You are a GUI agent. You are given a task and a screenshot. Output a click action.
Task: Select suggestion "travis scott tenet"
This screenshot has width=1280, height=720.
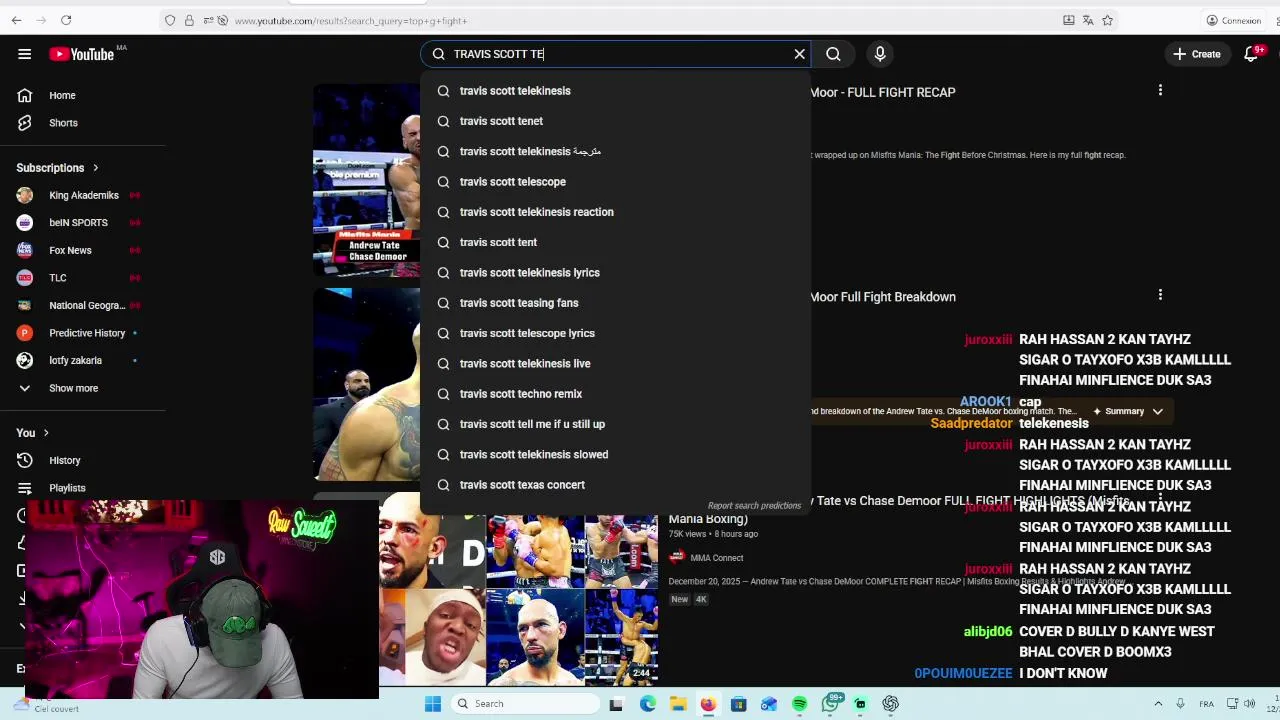tap(615, 121)
